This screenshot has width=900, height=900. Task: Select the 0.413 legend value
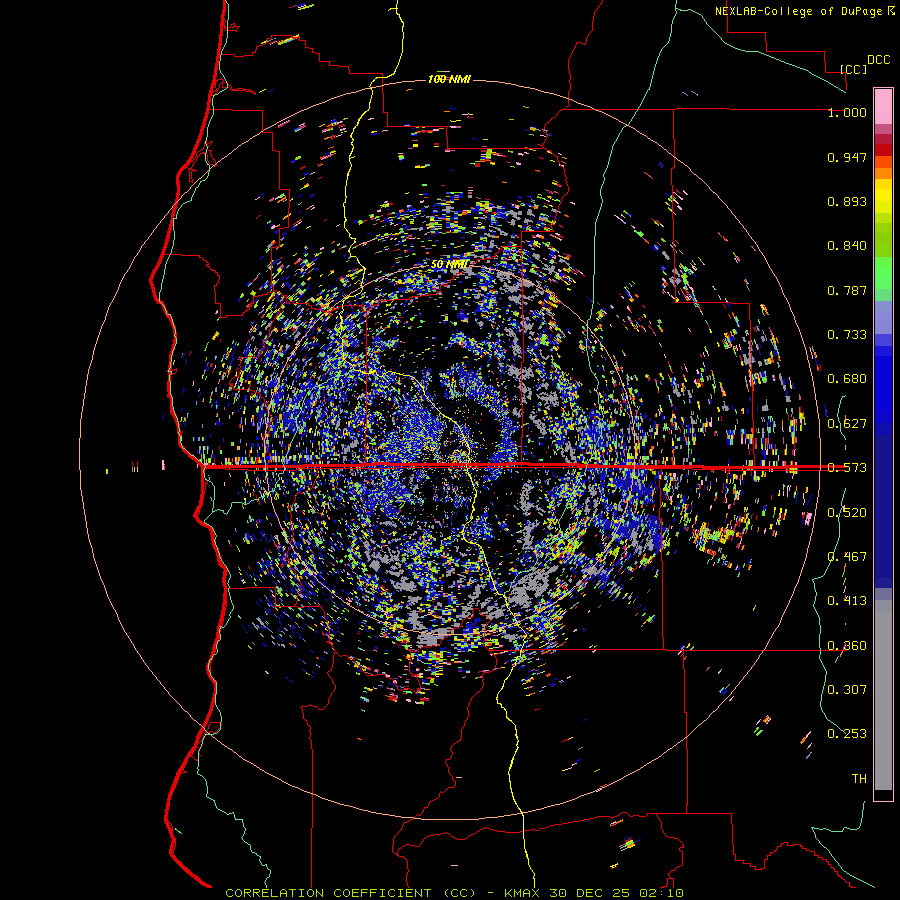click(x=847, y=601)
